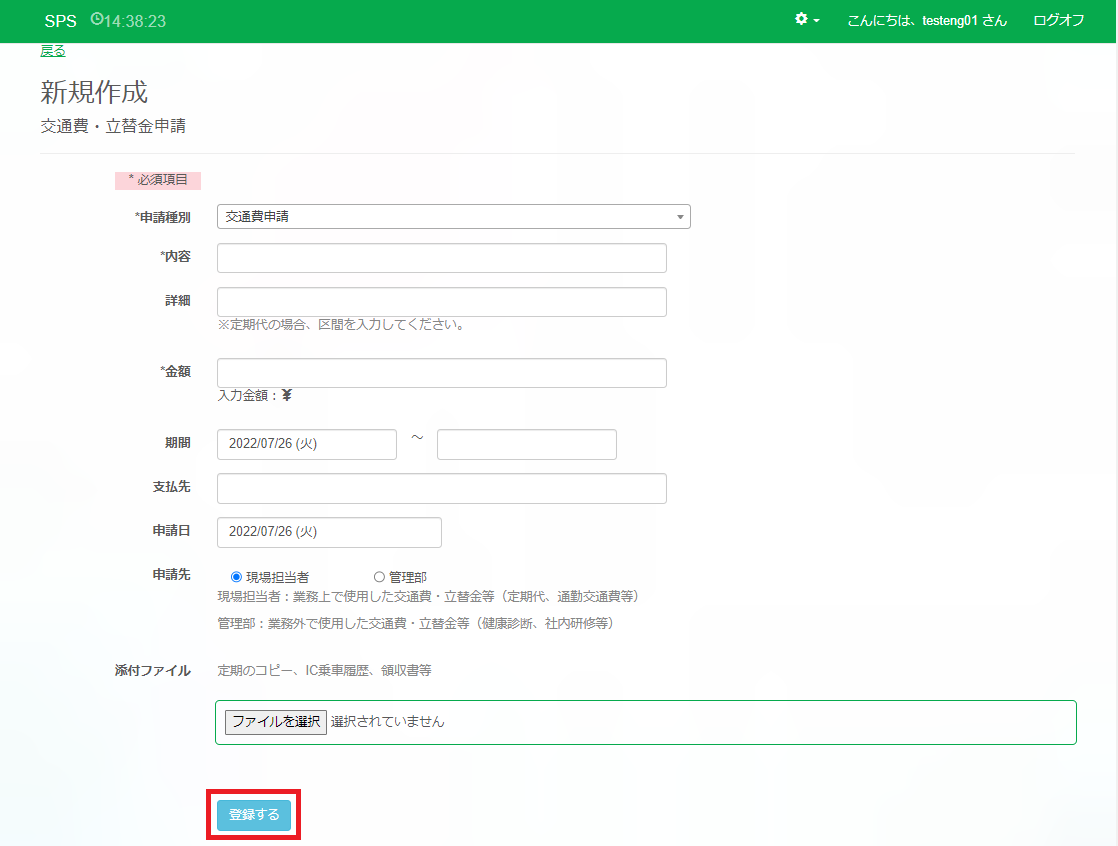The image size is (1118, 846).
Task: Click the こんにちは、testeng01 さん user menu
Action: pos(926,21)
